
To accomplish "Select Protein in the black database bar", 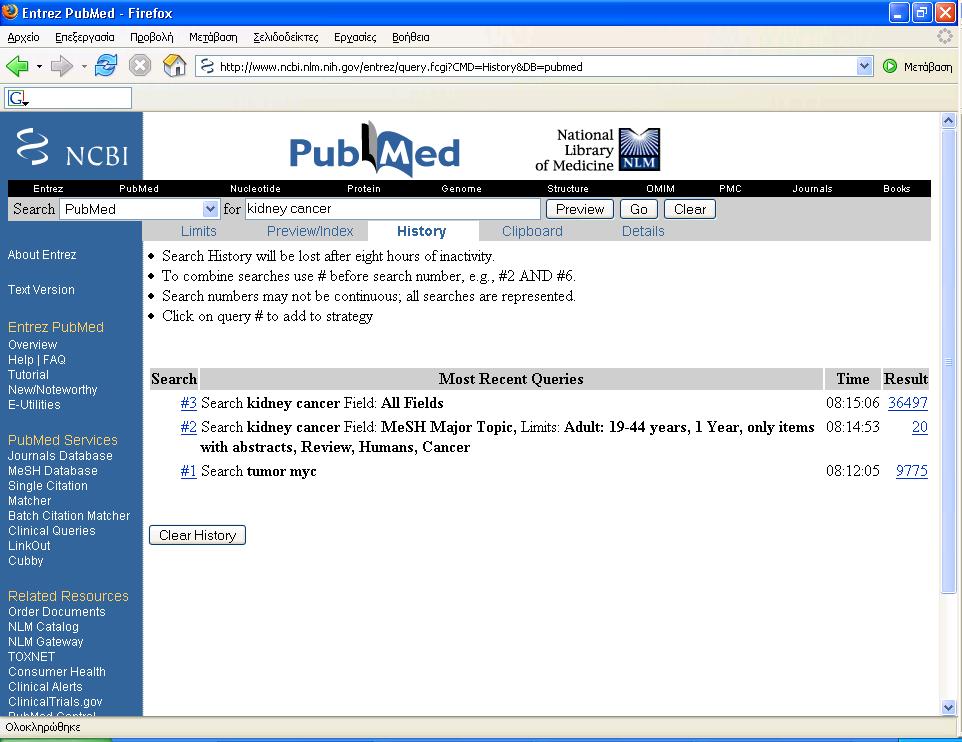I will [364, 188].
